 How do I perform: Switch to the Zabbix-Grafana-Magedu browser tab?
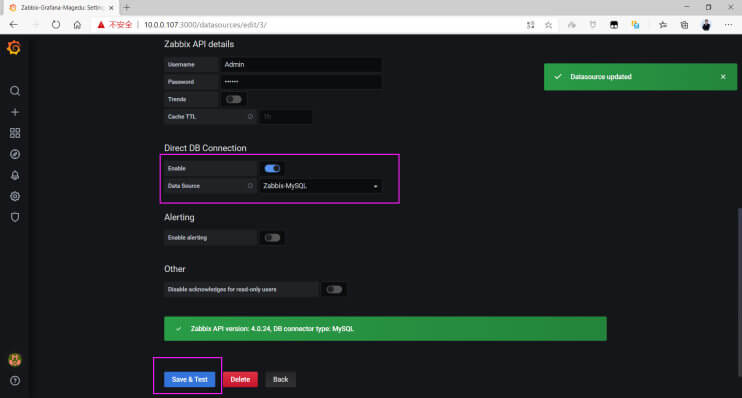tap(62, 8)
